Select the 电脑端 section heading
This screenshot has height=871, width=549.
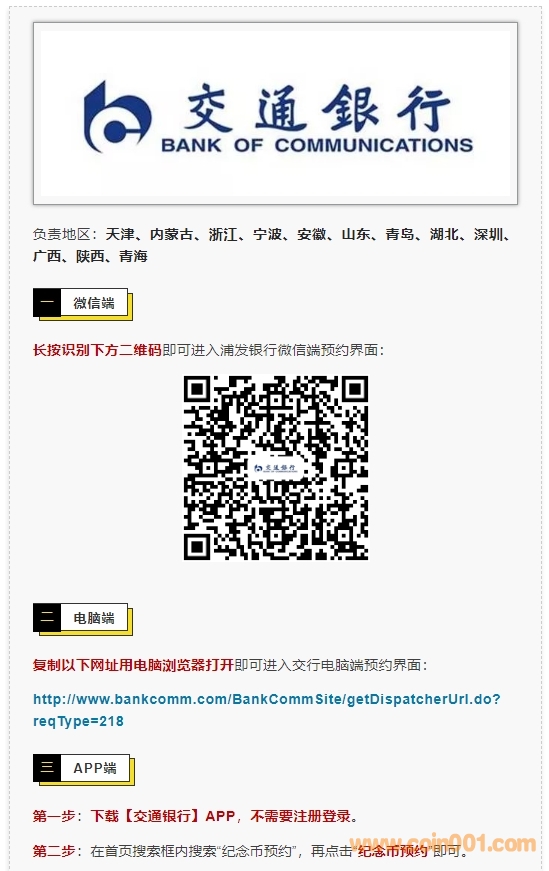click(94, 618)
